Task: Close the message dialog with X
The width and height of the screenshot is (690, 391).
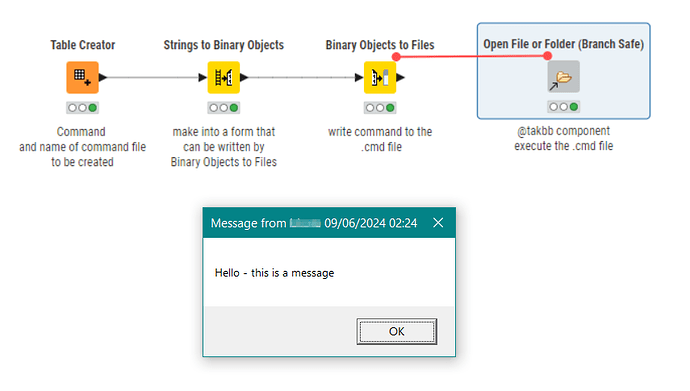Action: pos(438,223)
